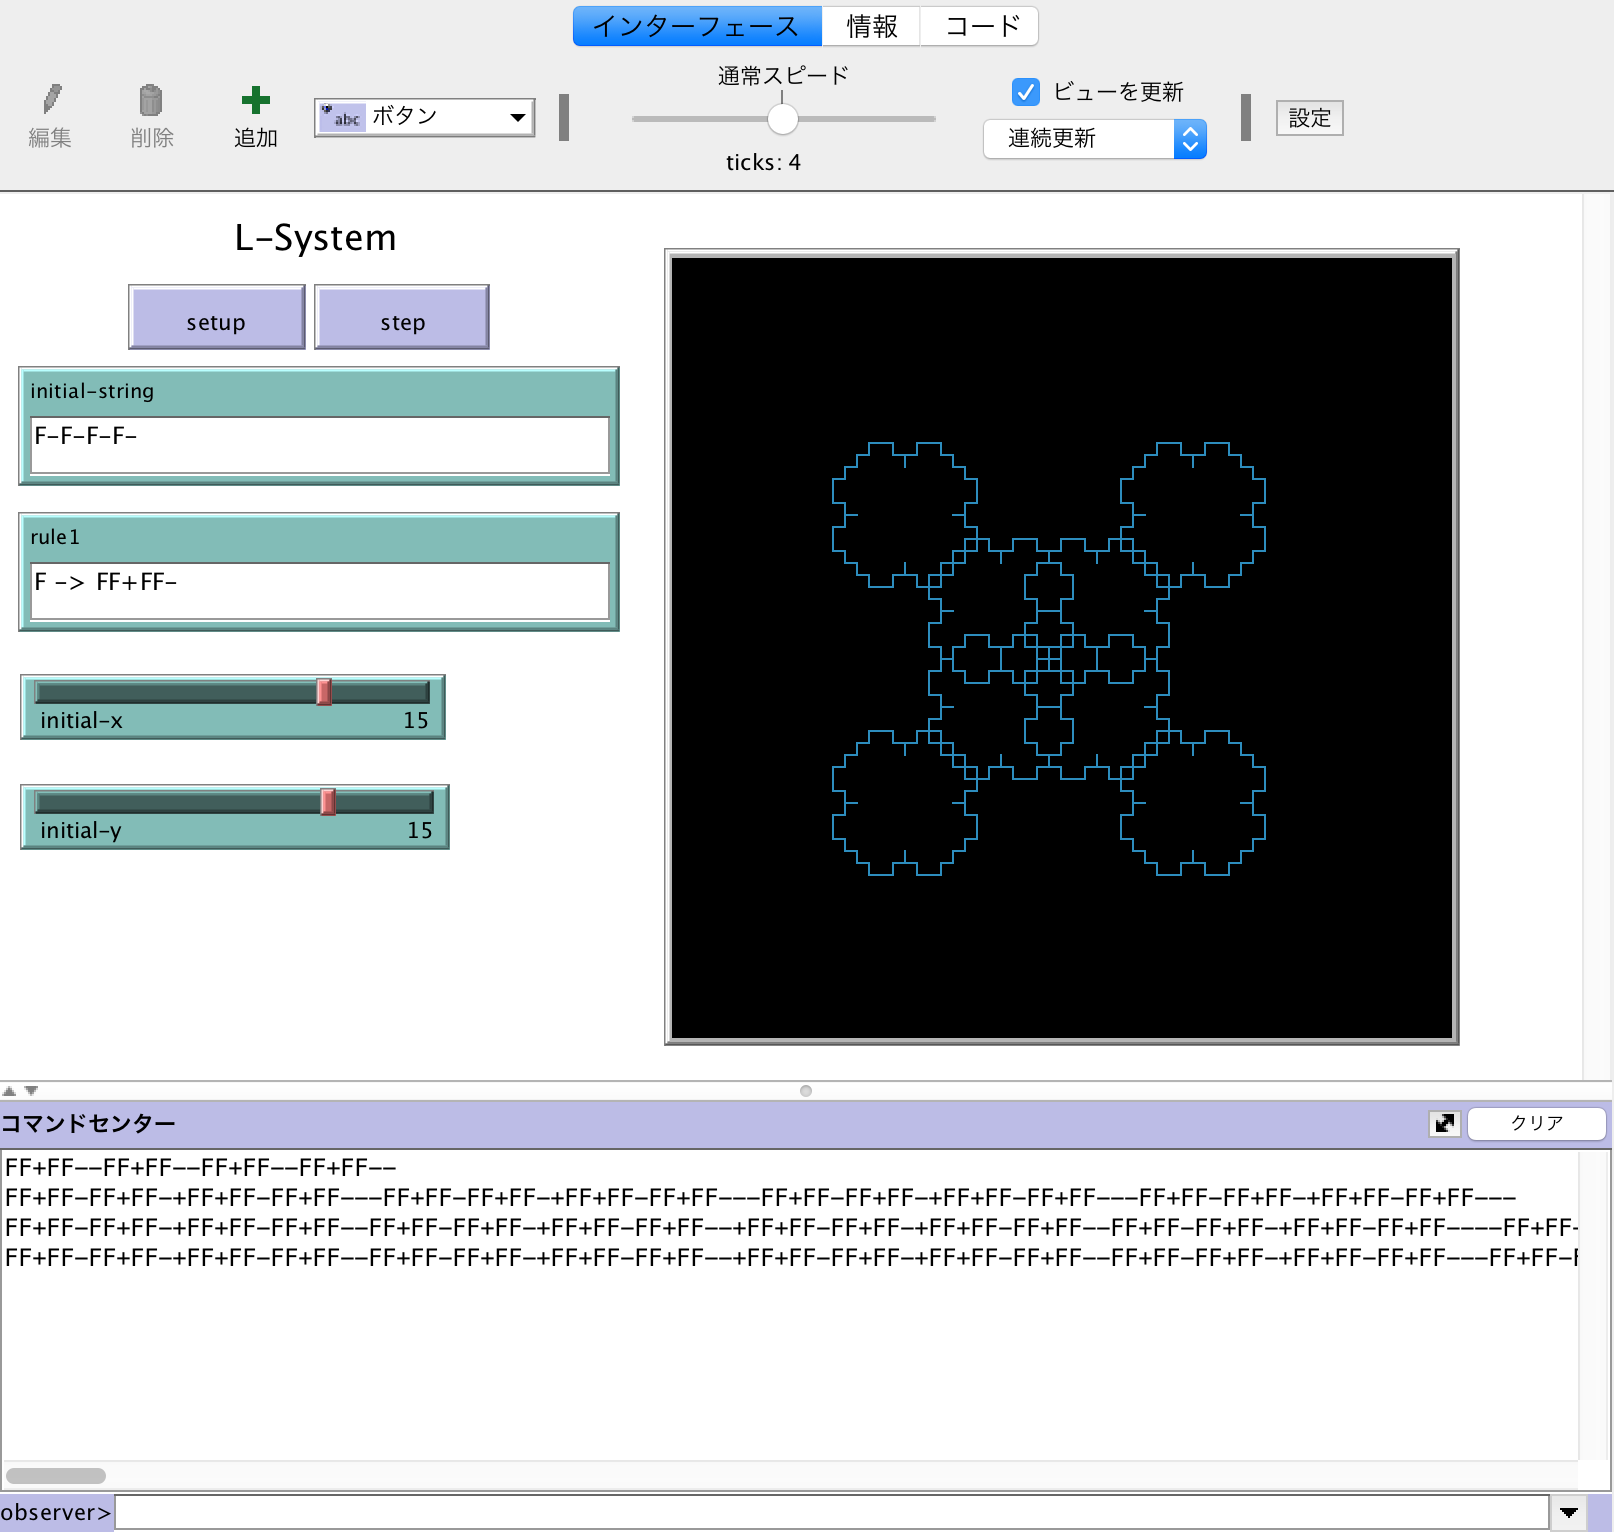Click the green Add plus icon

coord(255,100)
